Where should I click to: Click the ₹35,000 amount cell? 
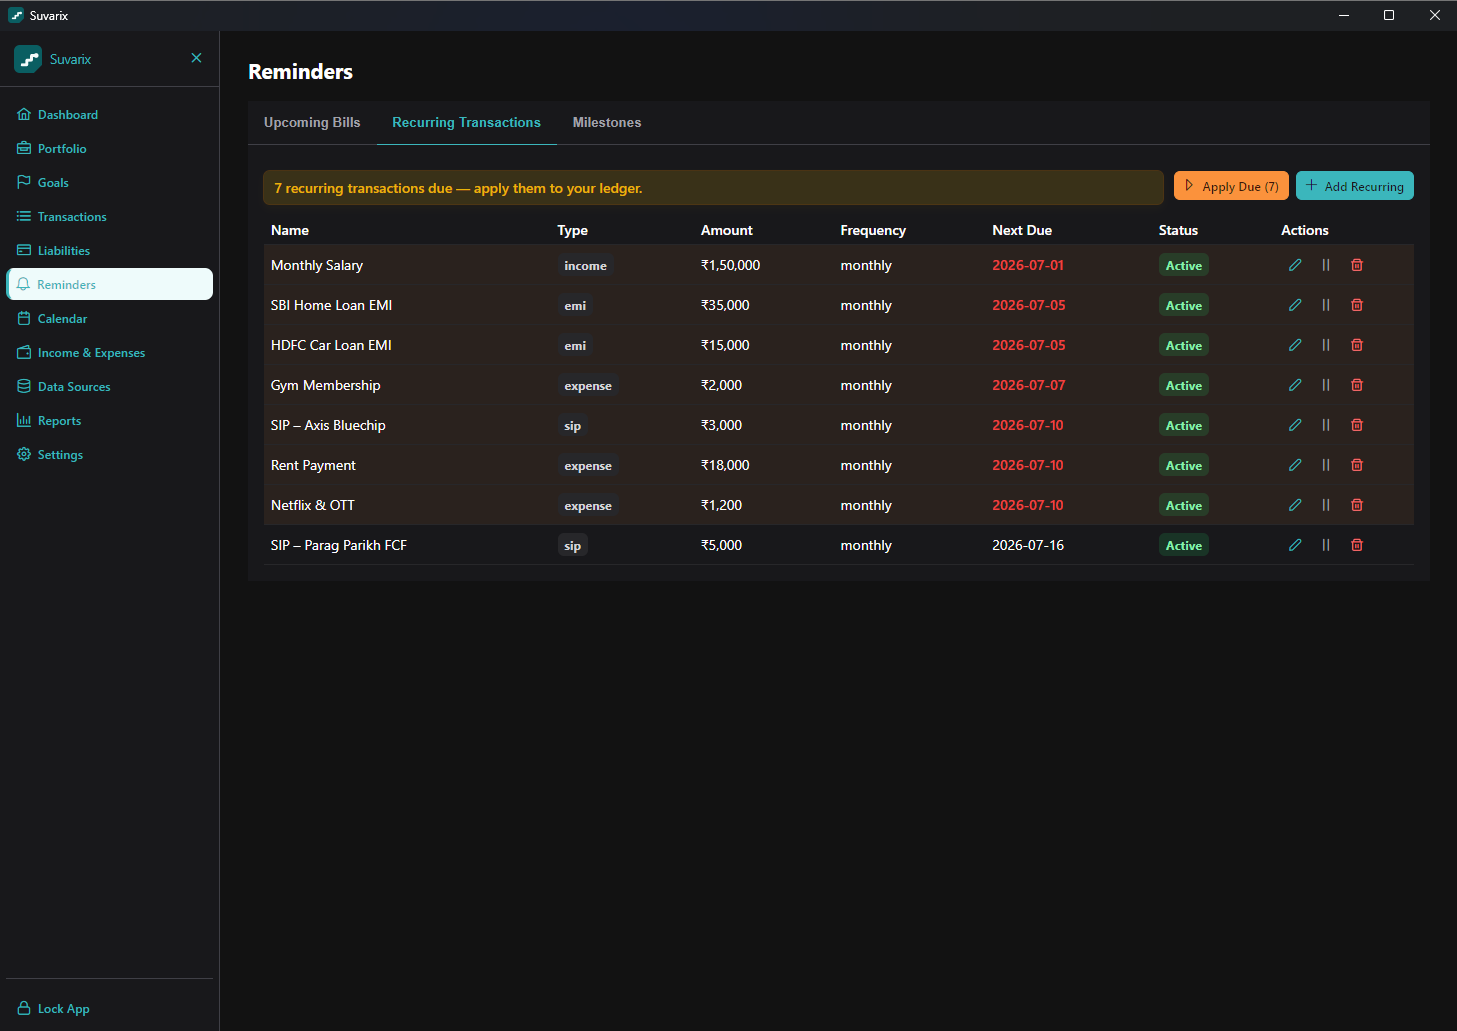(725, 305)
